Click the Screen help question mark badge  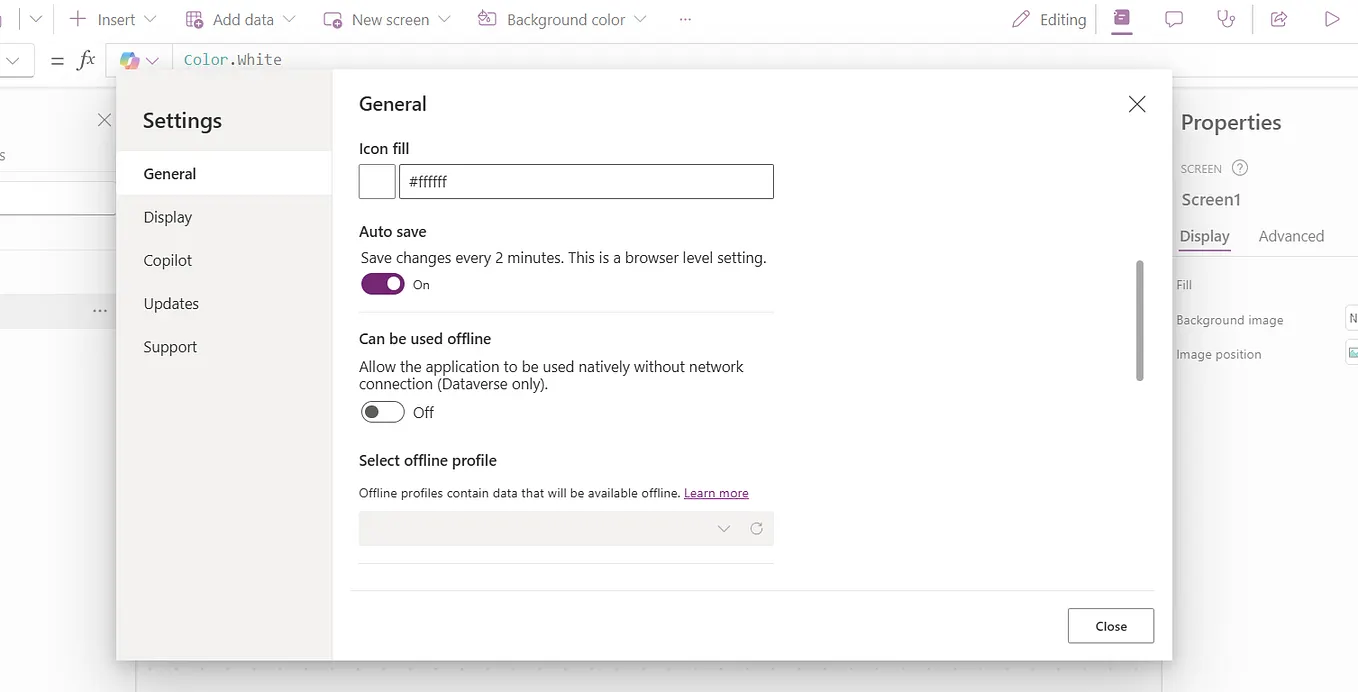pyautogui.click(x=1240, y=168)
